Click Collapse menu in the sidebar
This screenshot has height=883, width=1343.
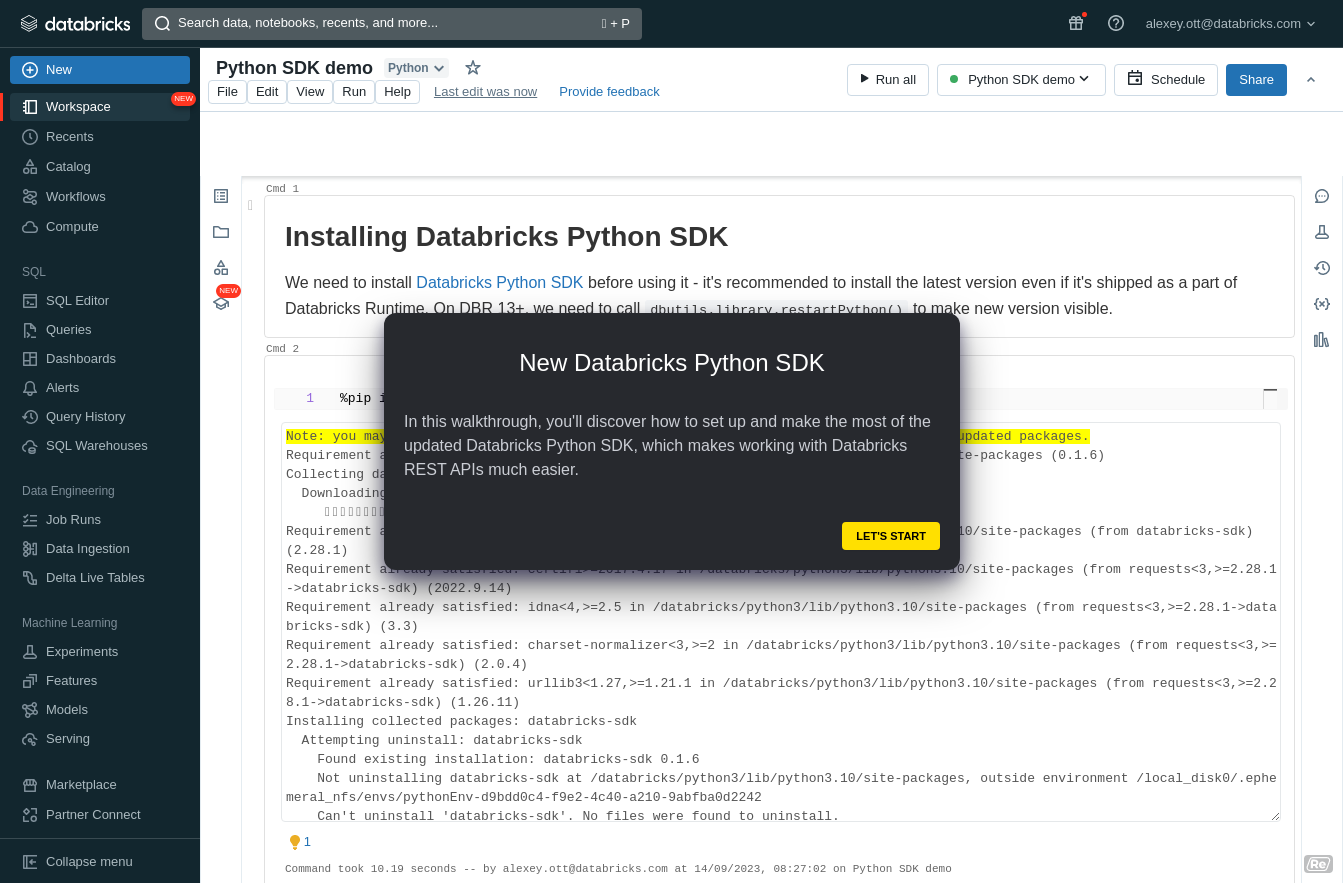coord(89,861)
